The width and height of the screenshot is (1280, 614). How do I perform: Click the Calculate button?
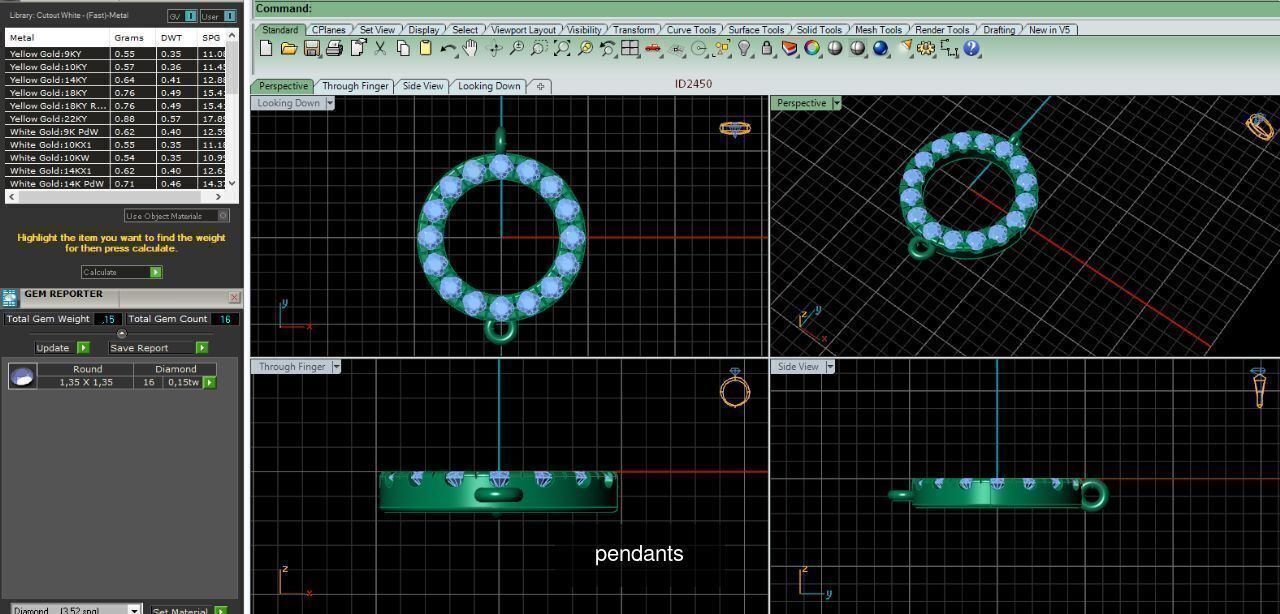click(x=121, y=272)
